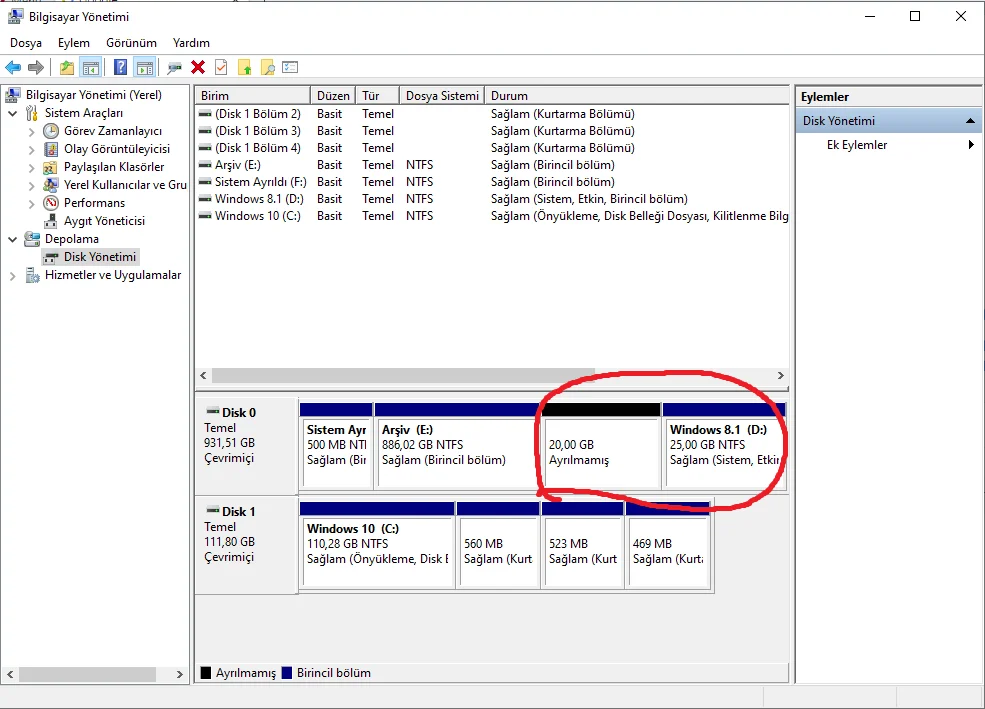Screen dimensions: 985x709
Task: Open the Eylem menu
Action: click(73, 43)
